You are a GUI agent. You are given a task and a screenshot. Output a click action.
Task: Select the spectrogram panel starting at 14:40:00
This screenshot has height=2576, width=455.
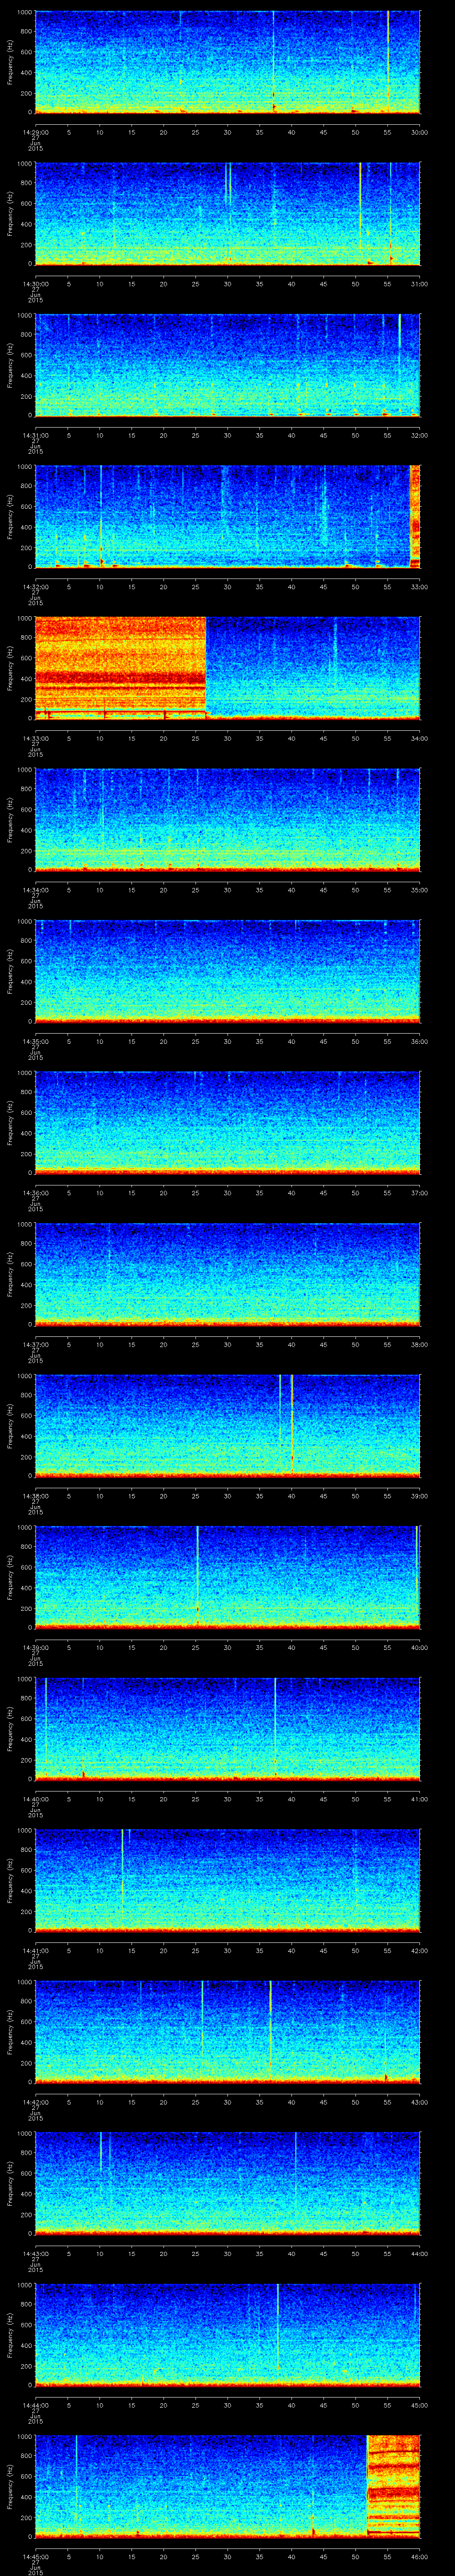pos(227,1729)
